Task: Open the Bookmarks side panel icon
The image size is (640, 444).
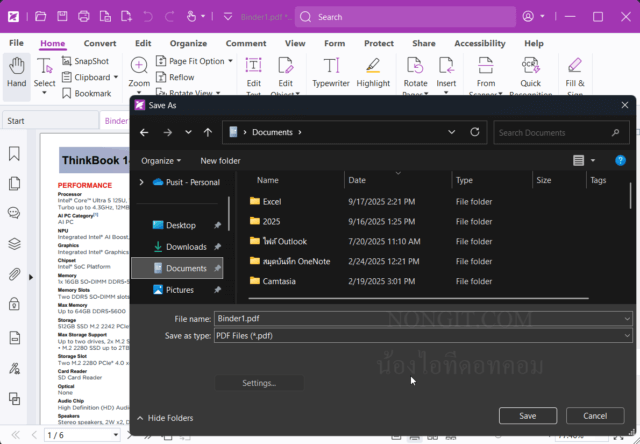Action: 14,154
